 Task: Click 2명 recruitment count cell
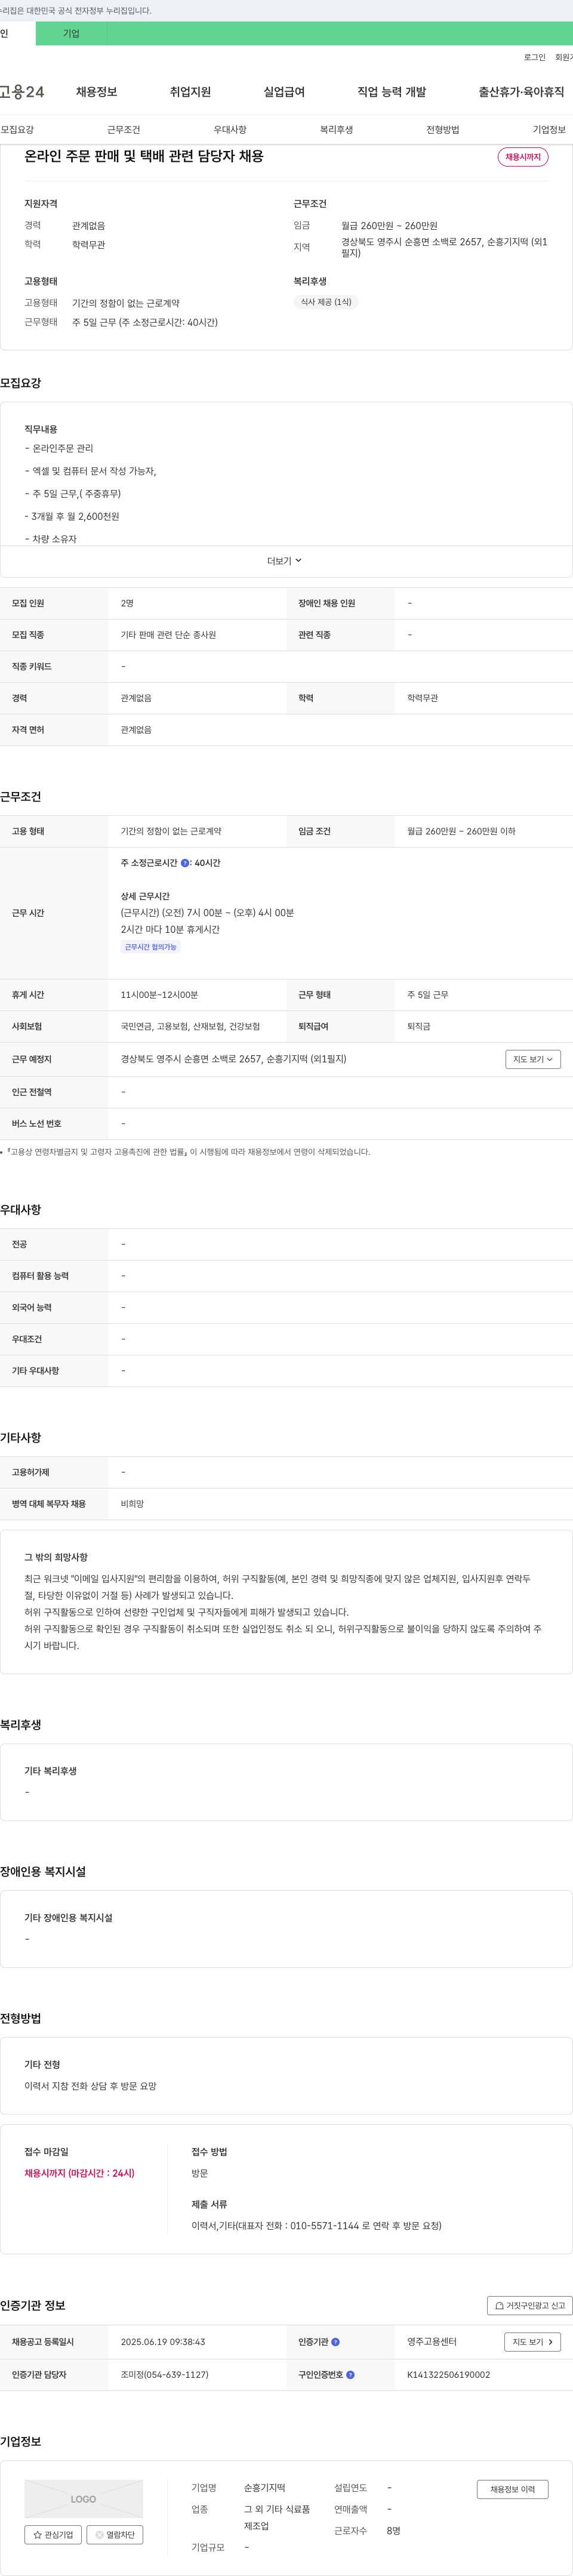click(127, 603)
